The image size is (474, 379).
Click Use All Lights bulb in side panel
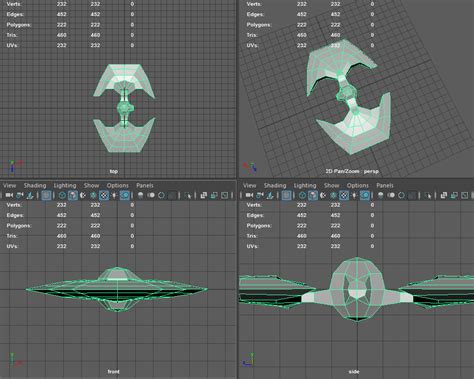[x=354, y=195]
